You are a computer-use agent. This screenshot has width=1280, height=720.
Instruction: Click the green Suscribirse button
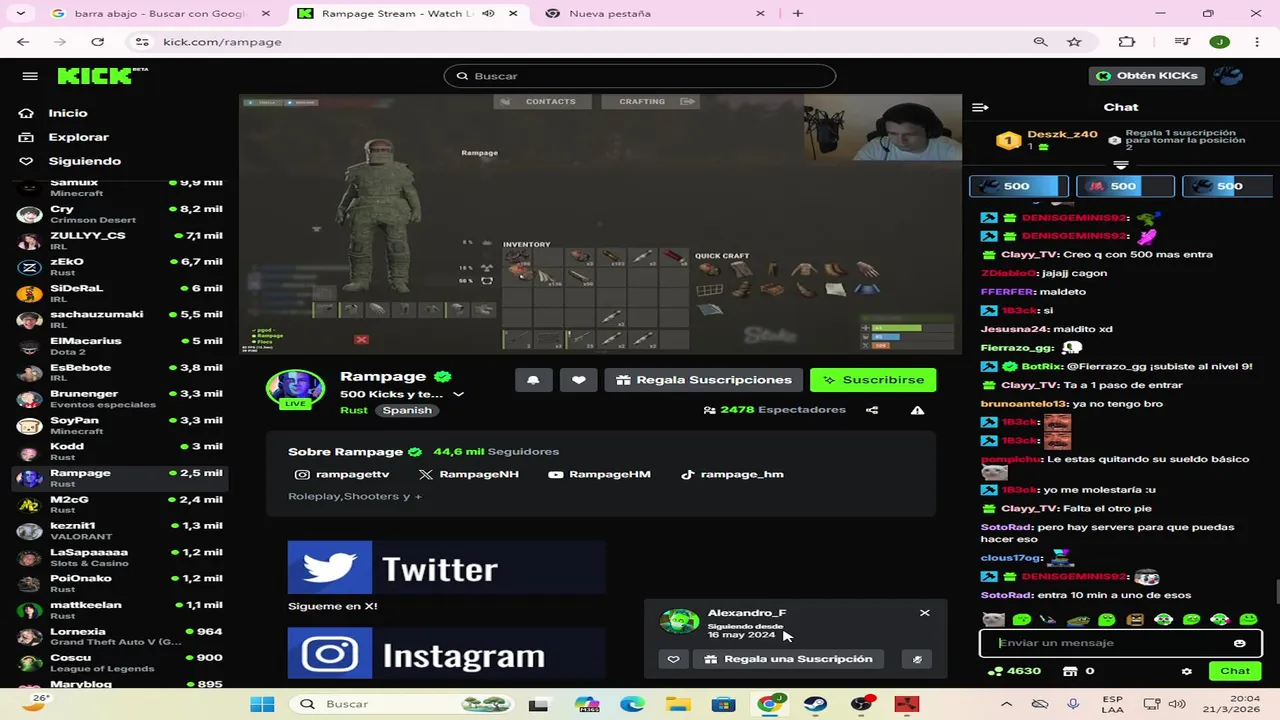[x=873, y=380]
